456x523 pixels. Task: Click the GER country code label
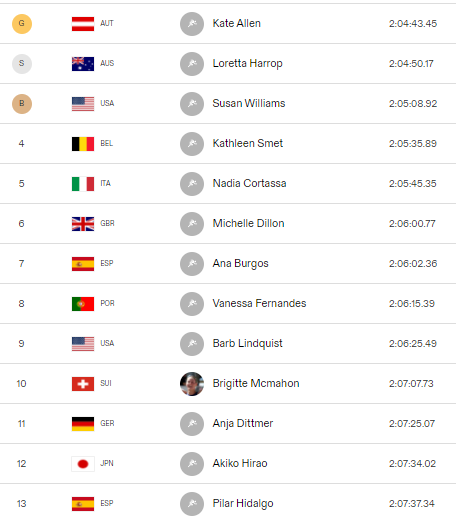pos(107,424)
